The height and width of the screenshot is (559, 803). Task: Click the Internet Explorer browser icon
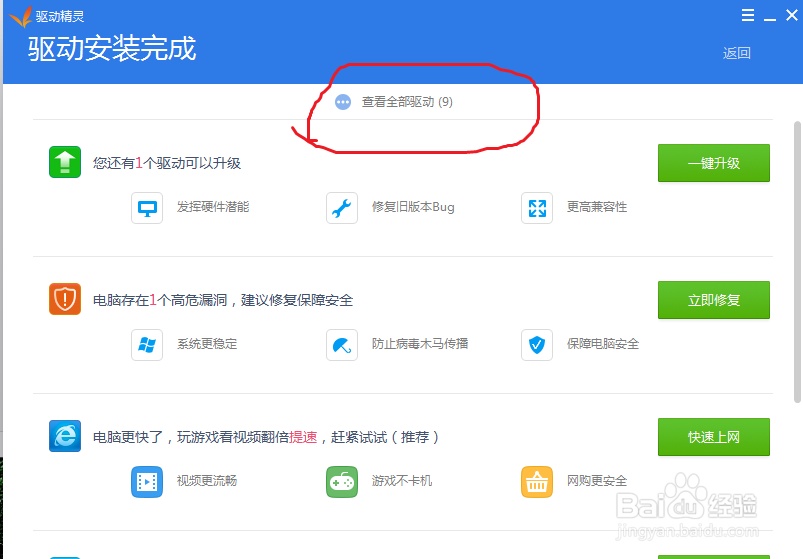(65, 436)
